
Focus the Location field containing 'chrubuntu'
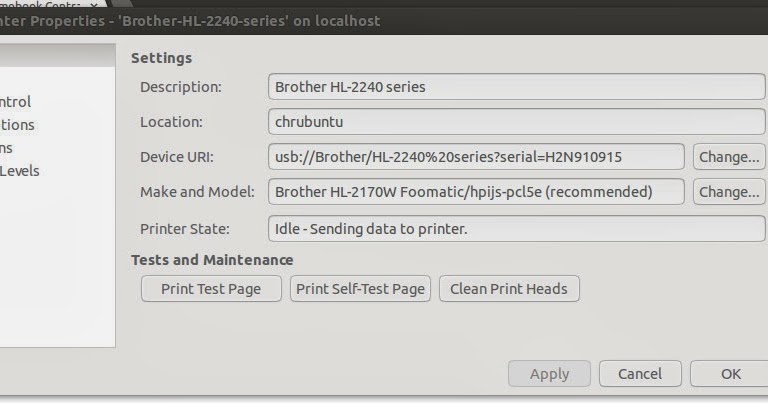516,122
